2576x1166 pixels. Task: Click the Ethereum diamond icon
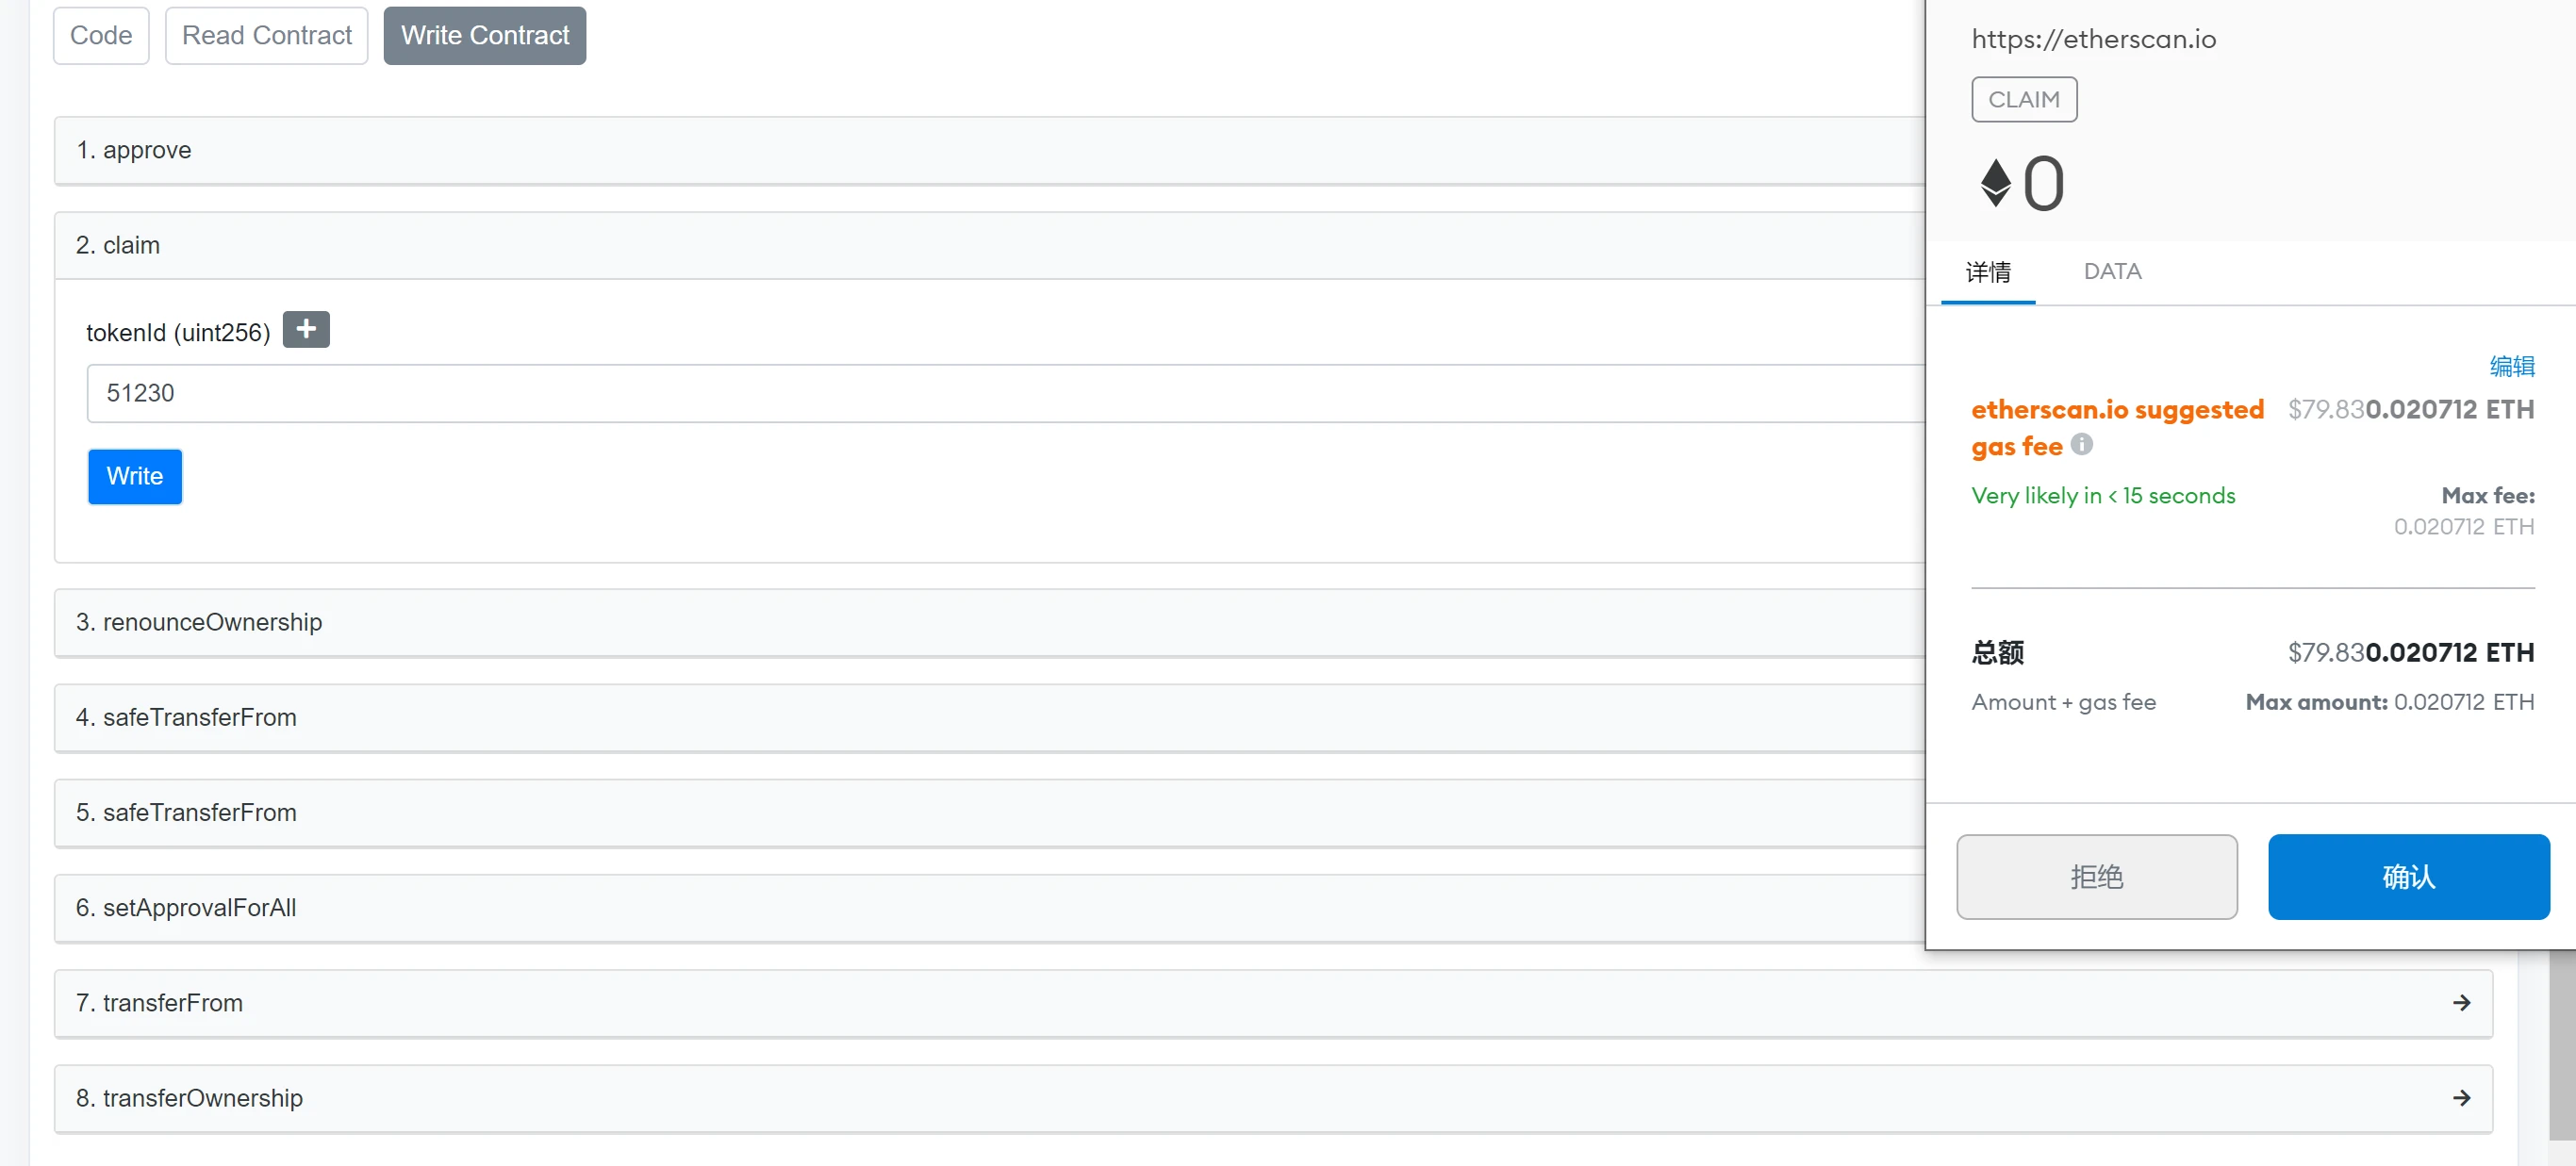pos(1996,182)
